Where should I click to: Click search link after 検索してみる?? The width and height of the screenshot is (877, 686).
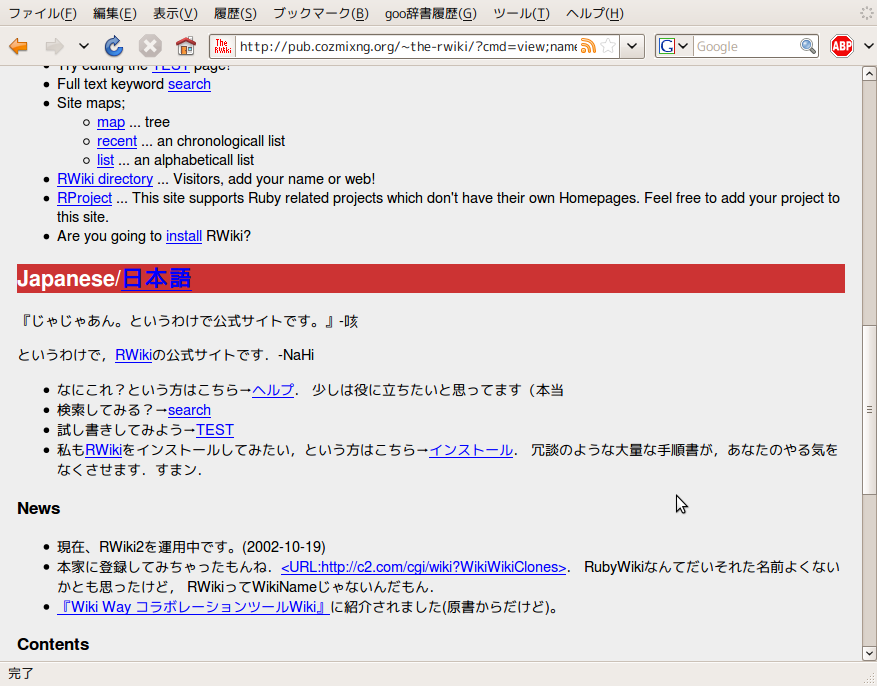pyautogui.click(x=190, y=410)
